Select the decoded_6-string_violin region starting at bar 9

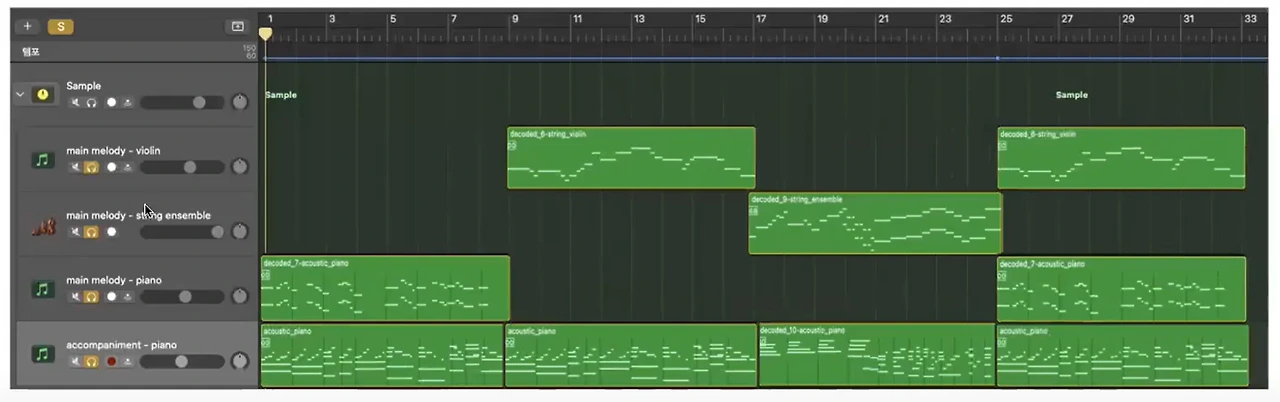631,158
